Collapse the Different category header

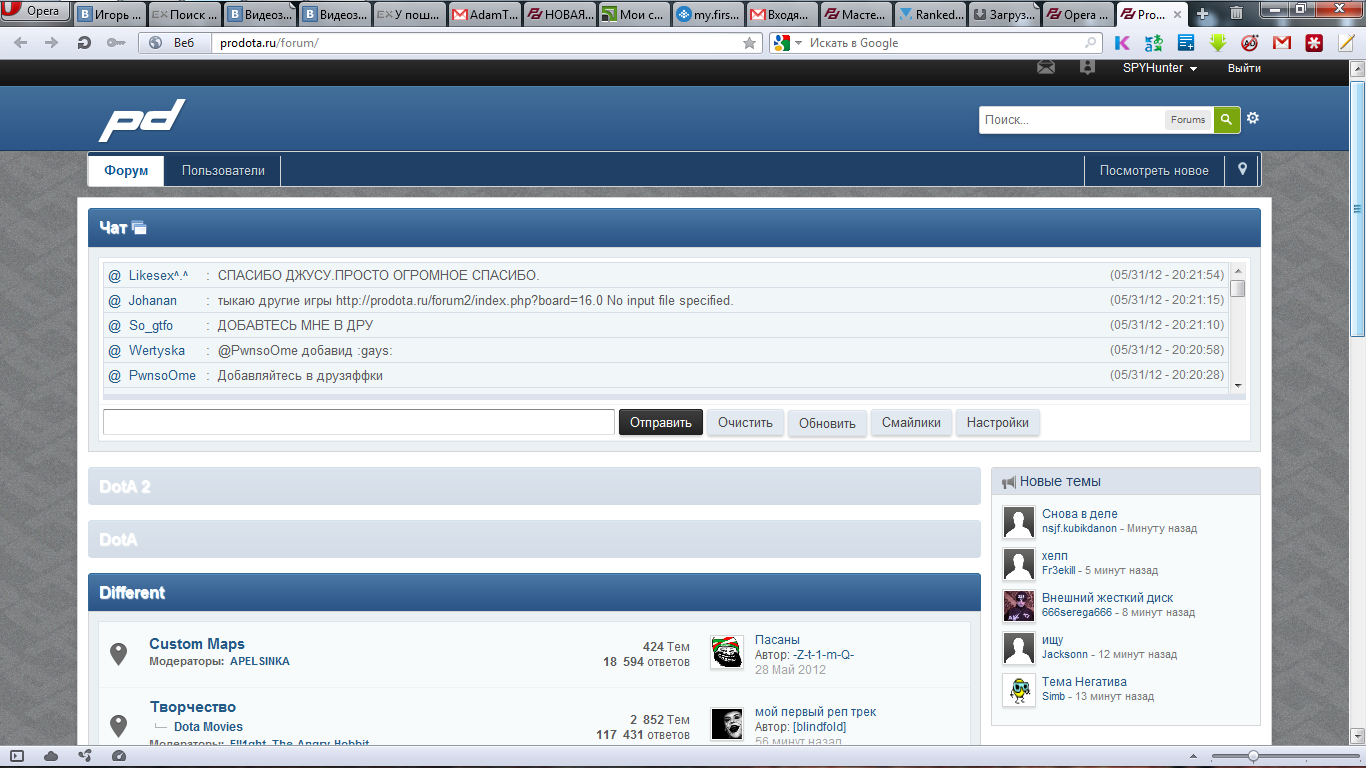click(534, 592)
